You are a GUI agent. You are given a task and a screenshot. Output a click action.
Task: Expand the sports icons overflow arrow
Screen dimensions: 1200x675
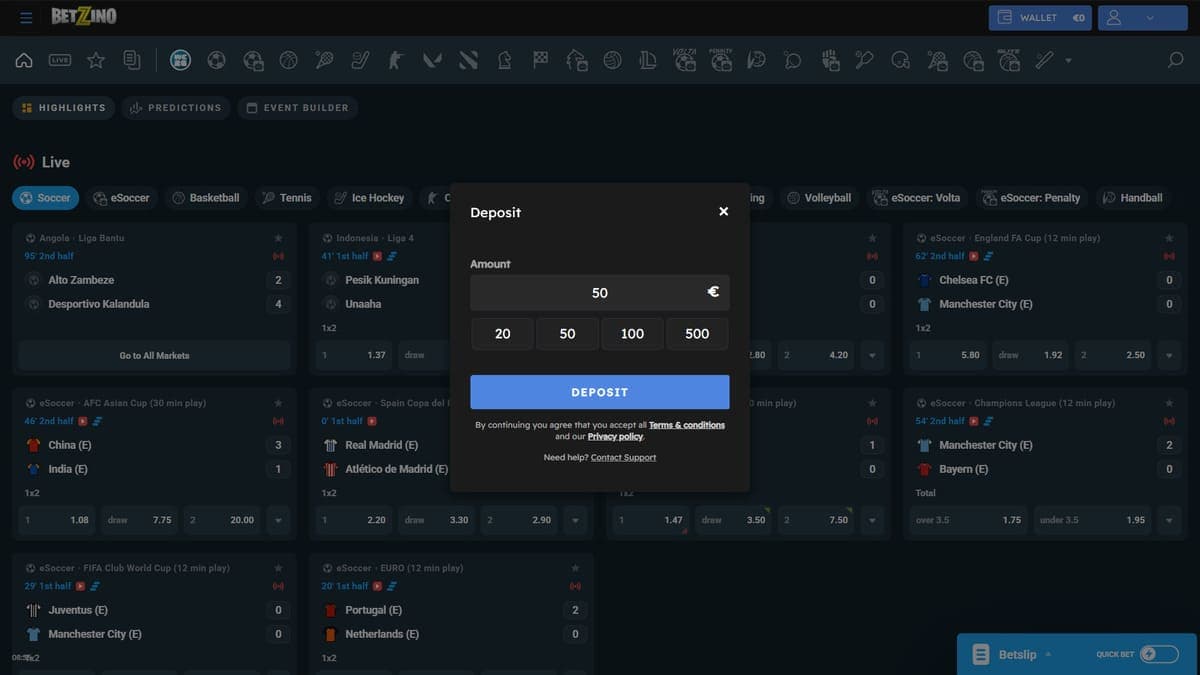click(x=1068, y=60)
